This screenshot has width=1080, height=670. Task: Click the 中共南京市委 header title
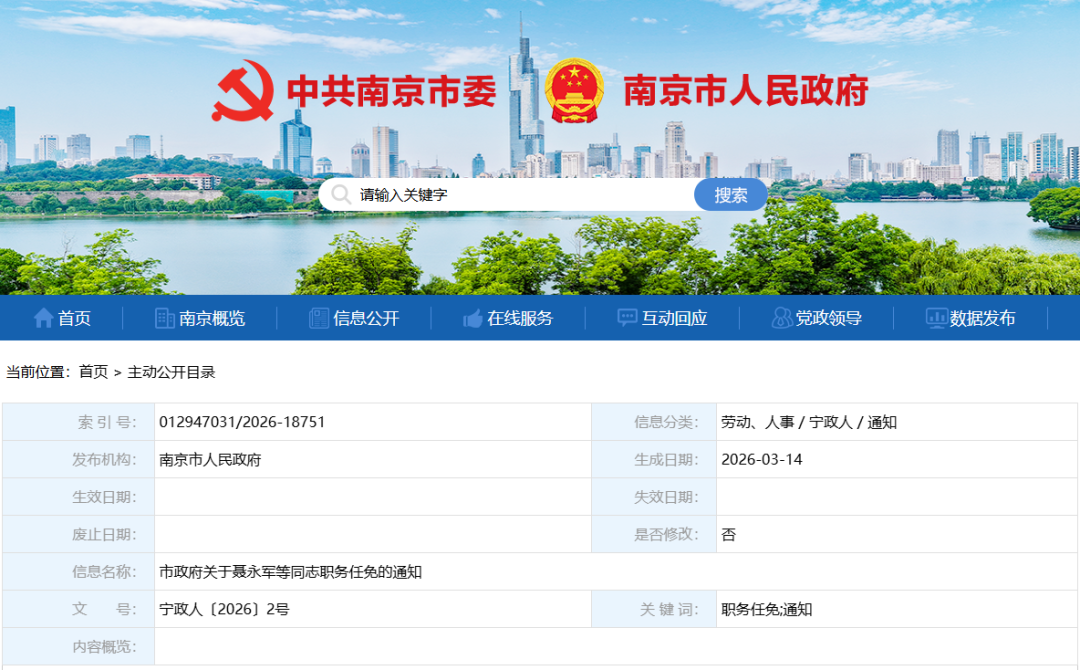[391, 92]
